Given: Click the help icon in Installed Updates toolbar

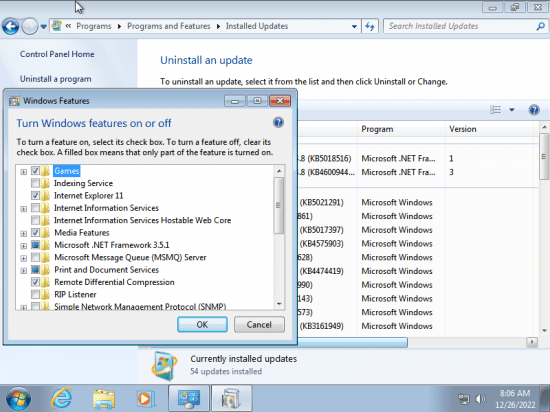Looking at the screenshot, I should click(534, 110).
